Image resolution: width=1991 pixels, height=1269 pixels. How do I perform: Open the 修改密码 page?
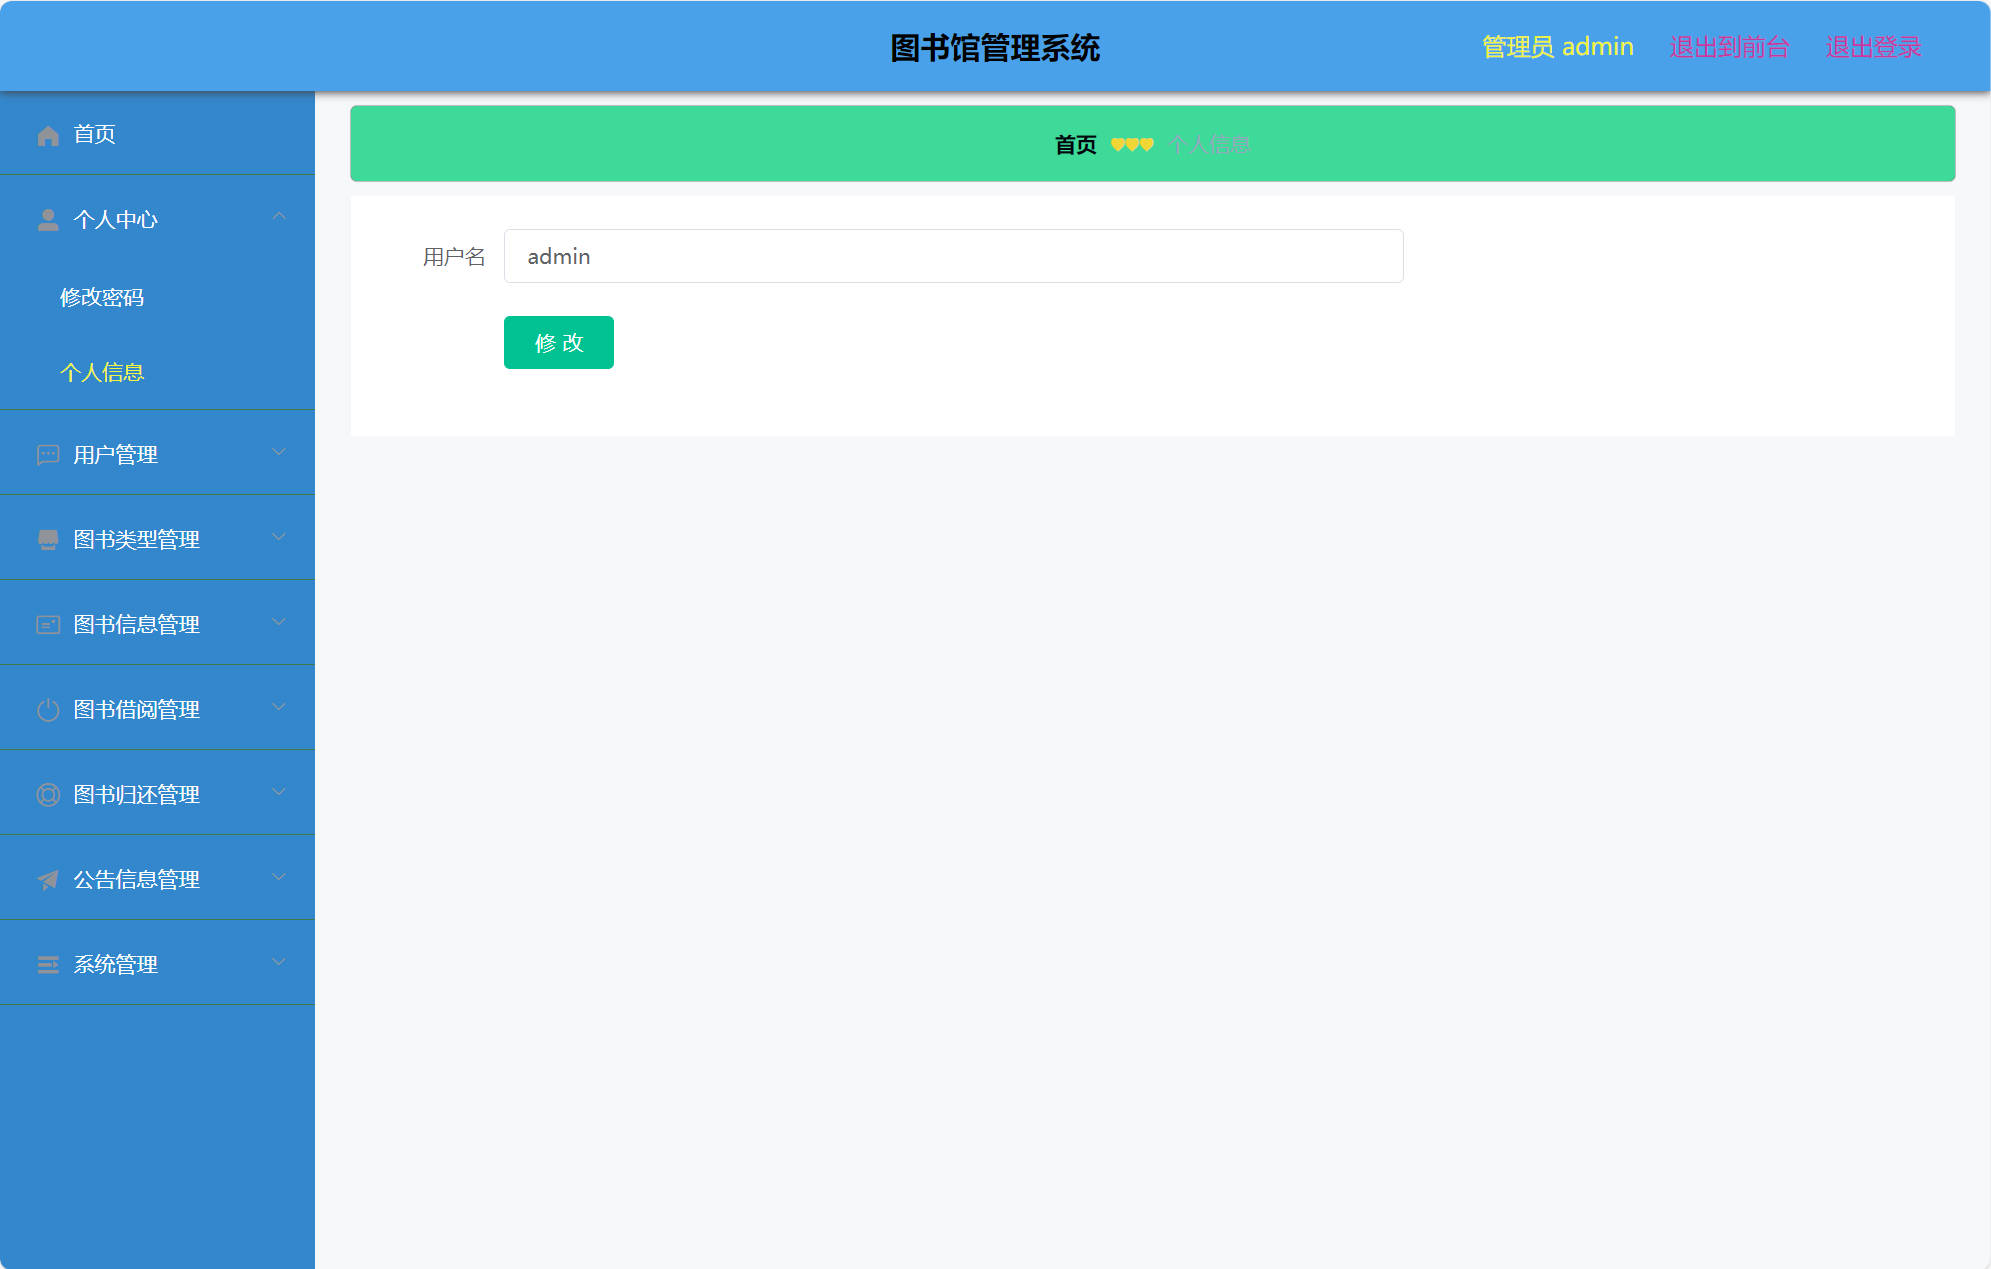point(102,297)
